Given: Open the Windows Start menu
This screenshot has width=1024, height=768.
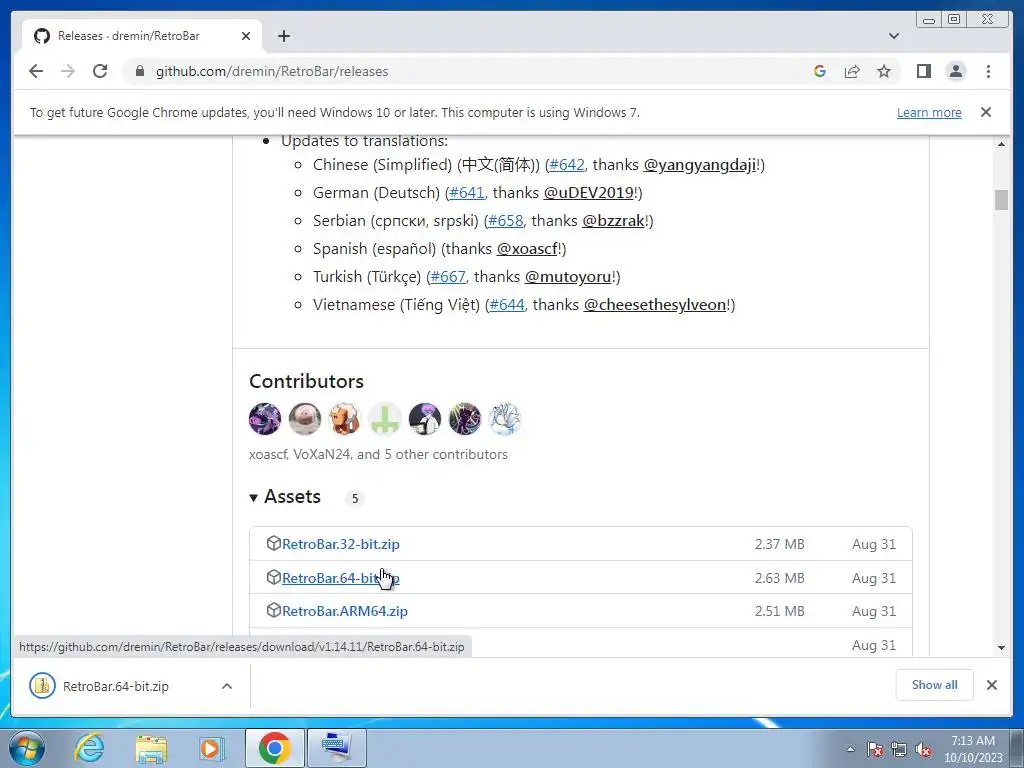Looking at the screenshot, I should click(x=26, y=748).
